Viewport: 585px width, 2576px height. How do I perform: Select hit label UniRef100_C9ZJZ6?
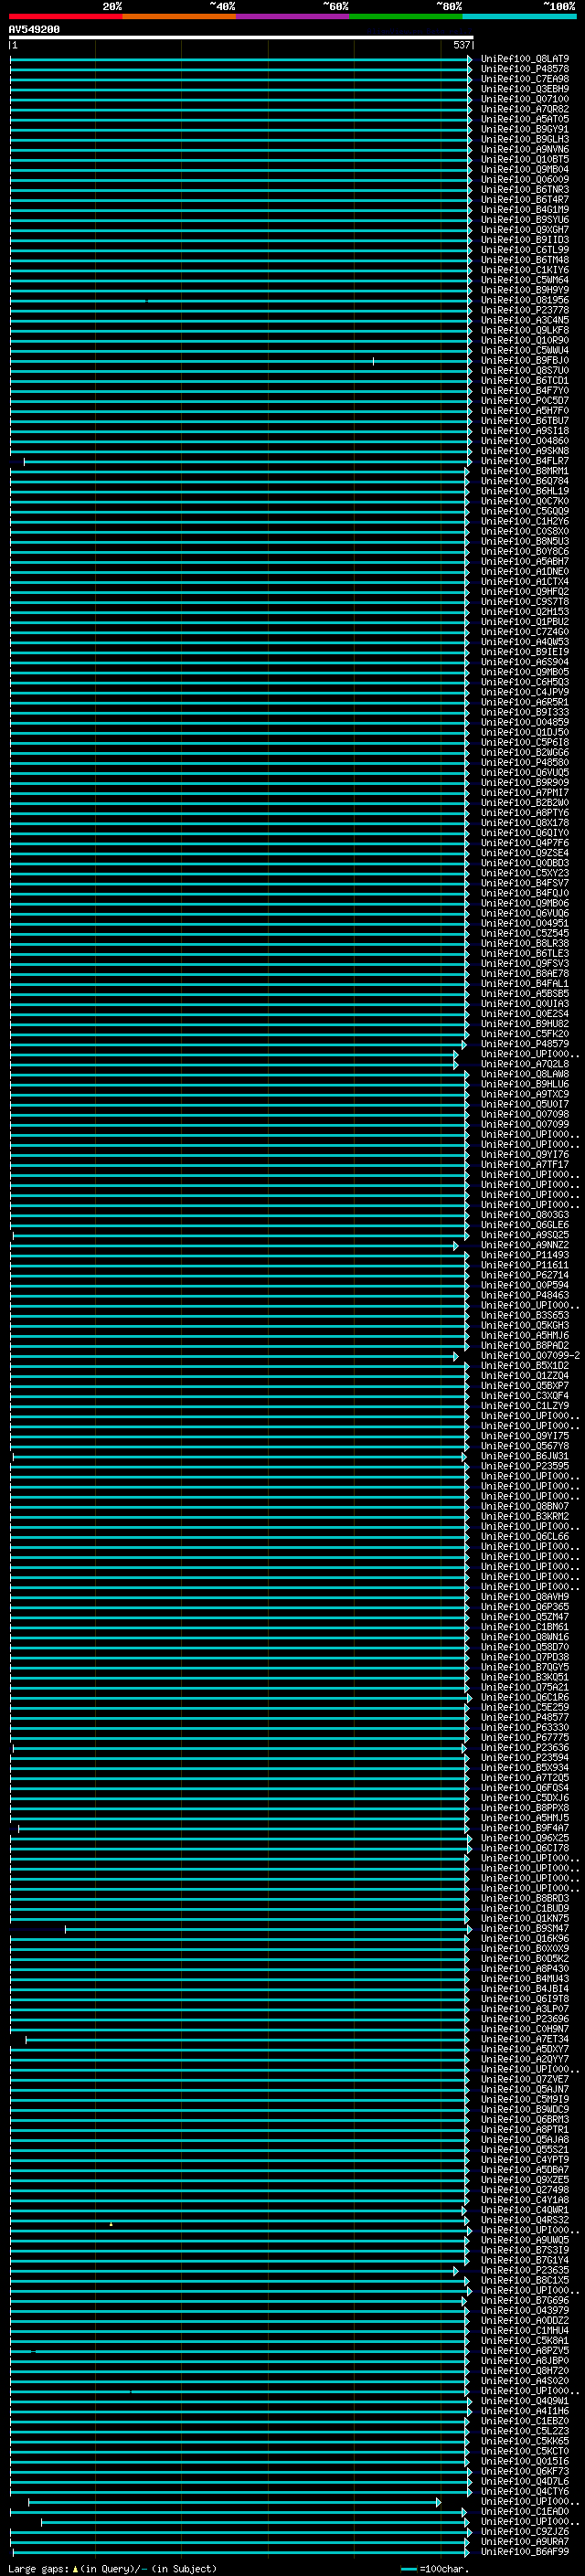[525, 2531]
